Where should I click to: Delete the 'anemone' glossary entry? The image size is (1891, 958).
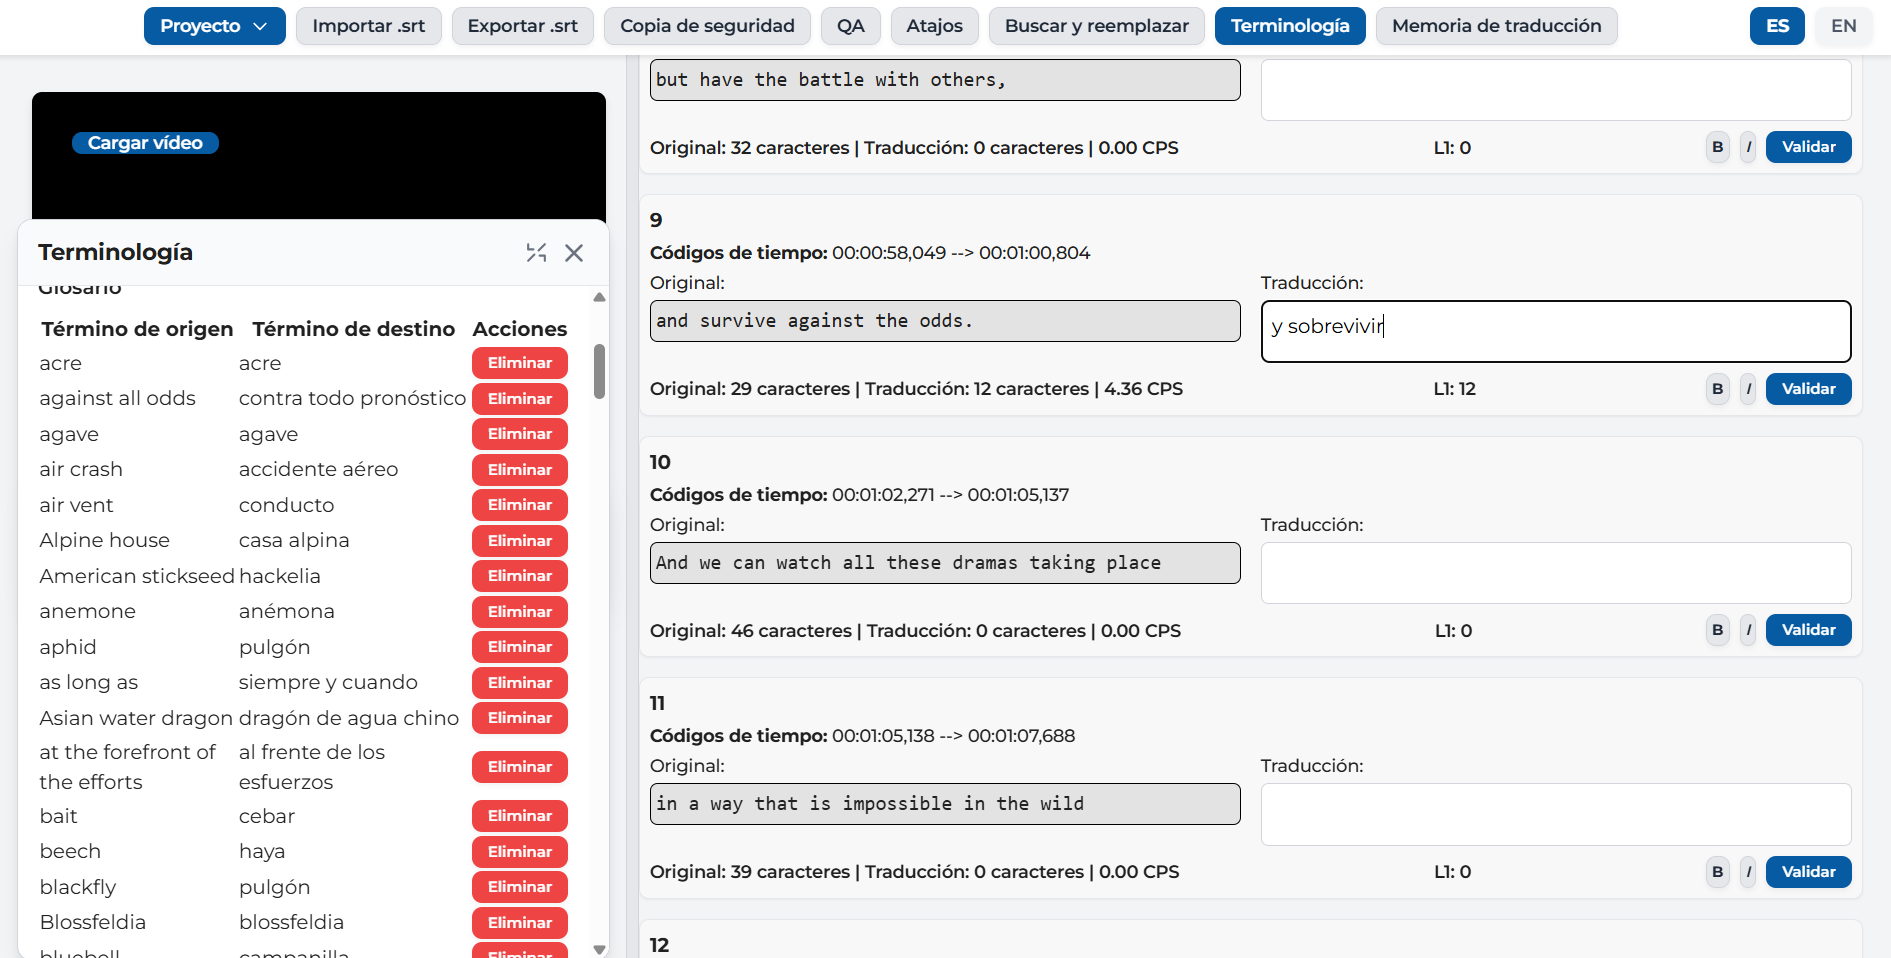[520, 612]
